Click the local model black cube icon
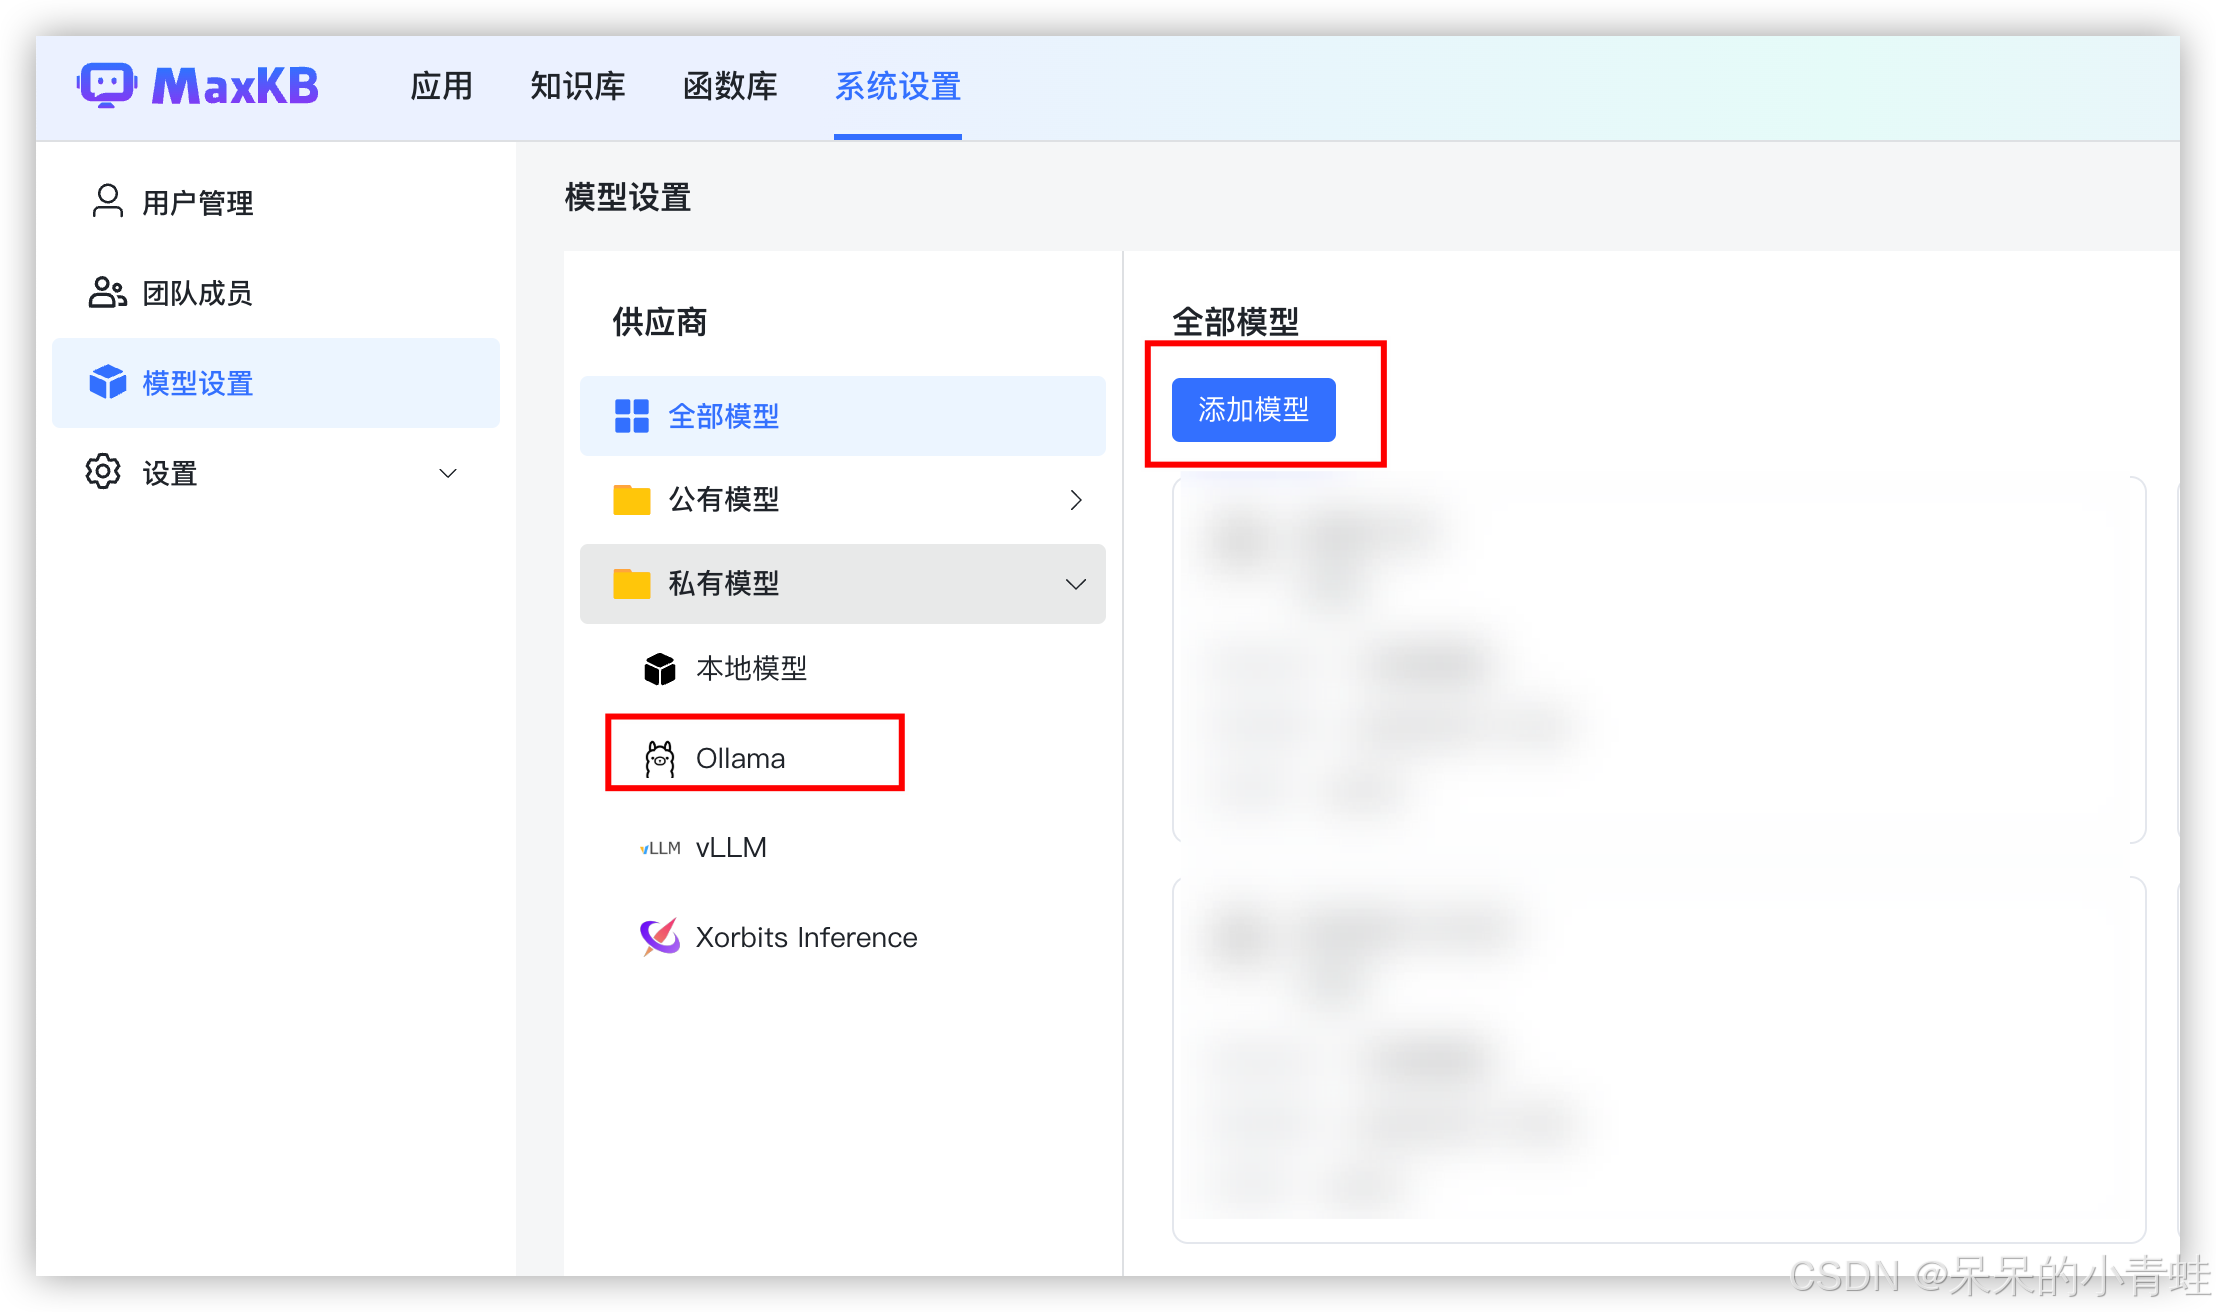This screenshot has width=2216, height=1312. [659, 668]
